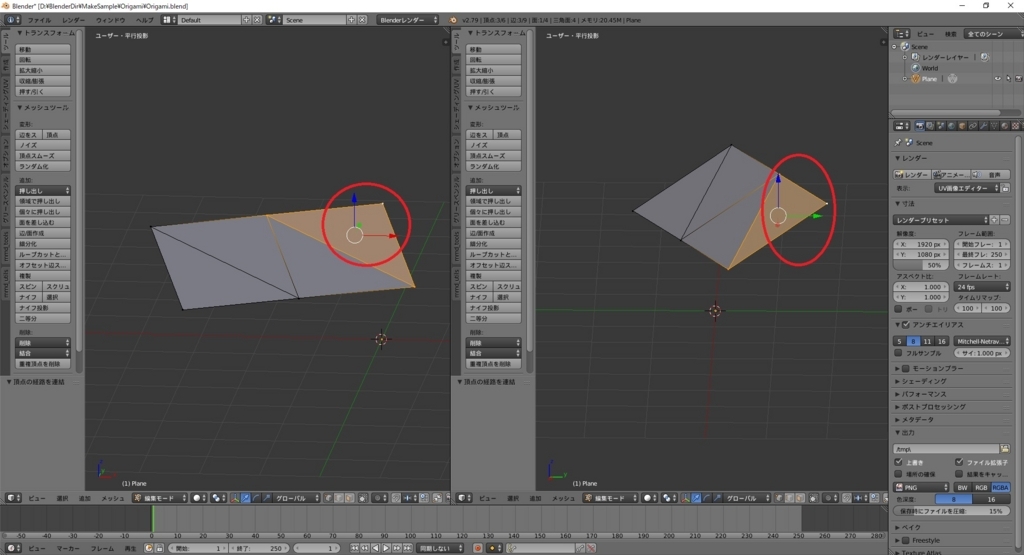Image resolution: width=1024 pixels, height=555 pixels.
Task: Add a new scene with the plus beside Scene
Action: pyautogui.click(x=351, y=20)
